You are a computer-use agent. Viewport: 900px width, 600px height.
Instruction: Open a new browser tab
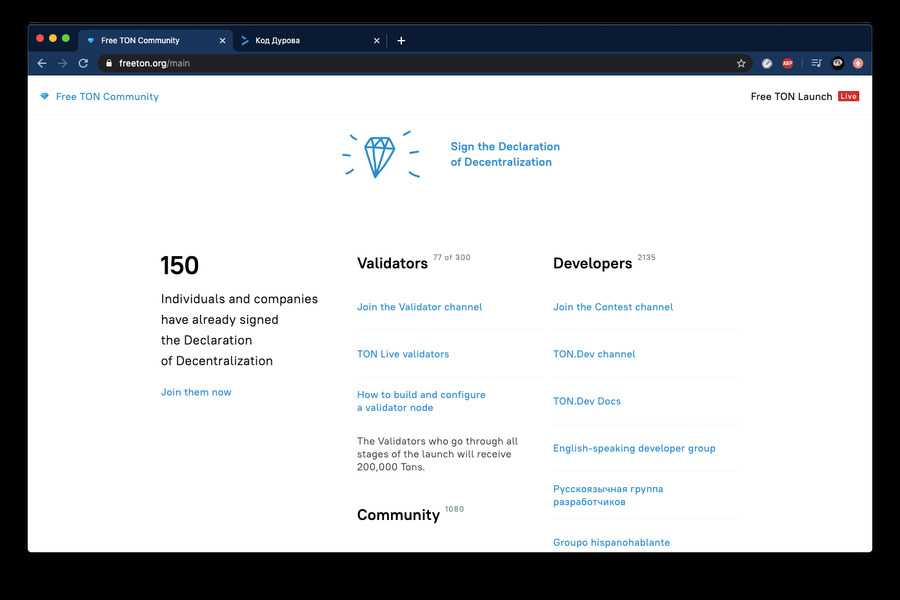point(401,40)
